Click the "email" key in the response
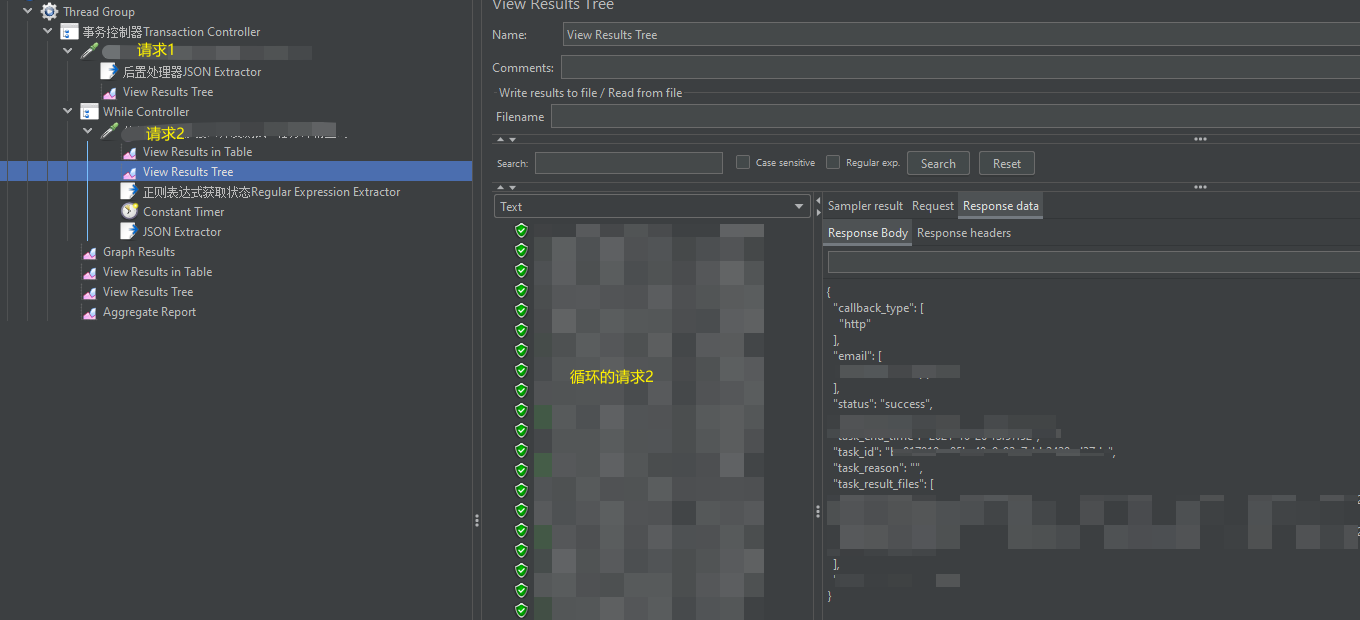Screen dimensions: 1360x620 (x=853, y=356)
